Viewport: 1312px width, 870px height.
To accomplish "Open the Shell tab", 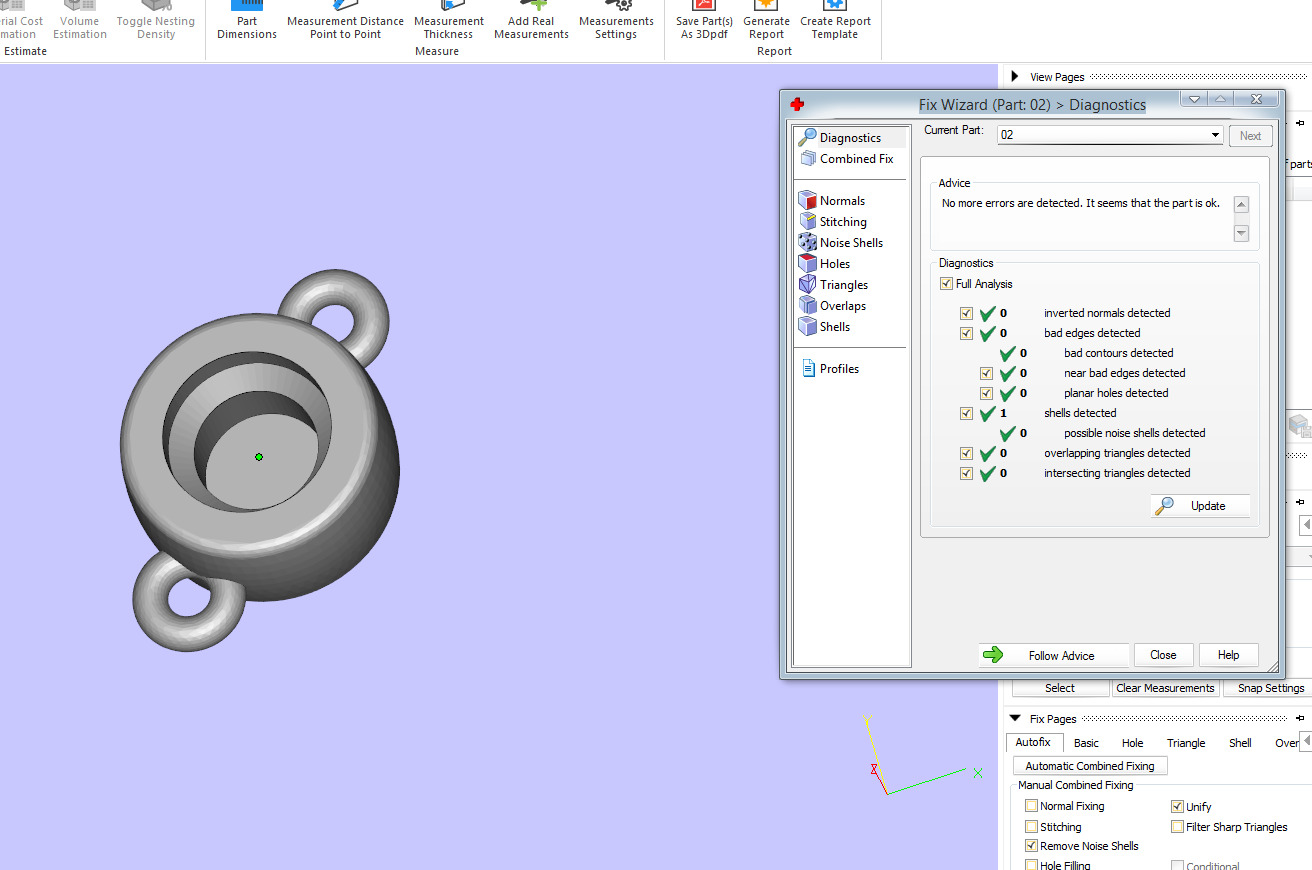I will (x=1240, y=743).
